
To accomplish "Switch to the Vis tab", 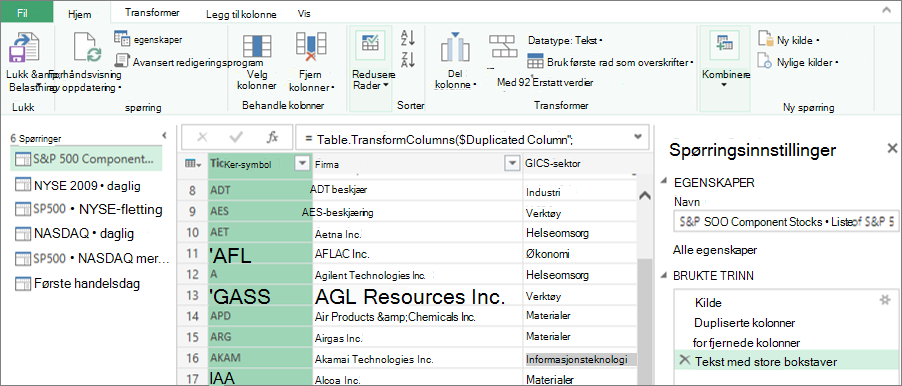I will [305, 14].
